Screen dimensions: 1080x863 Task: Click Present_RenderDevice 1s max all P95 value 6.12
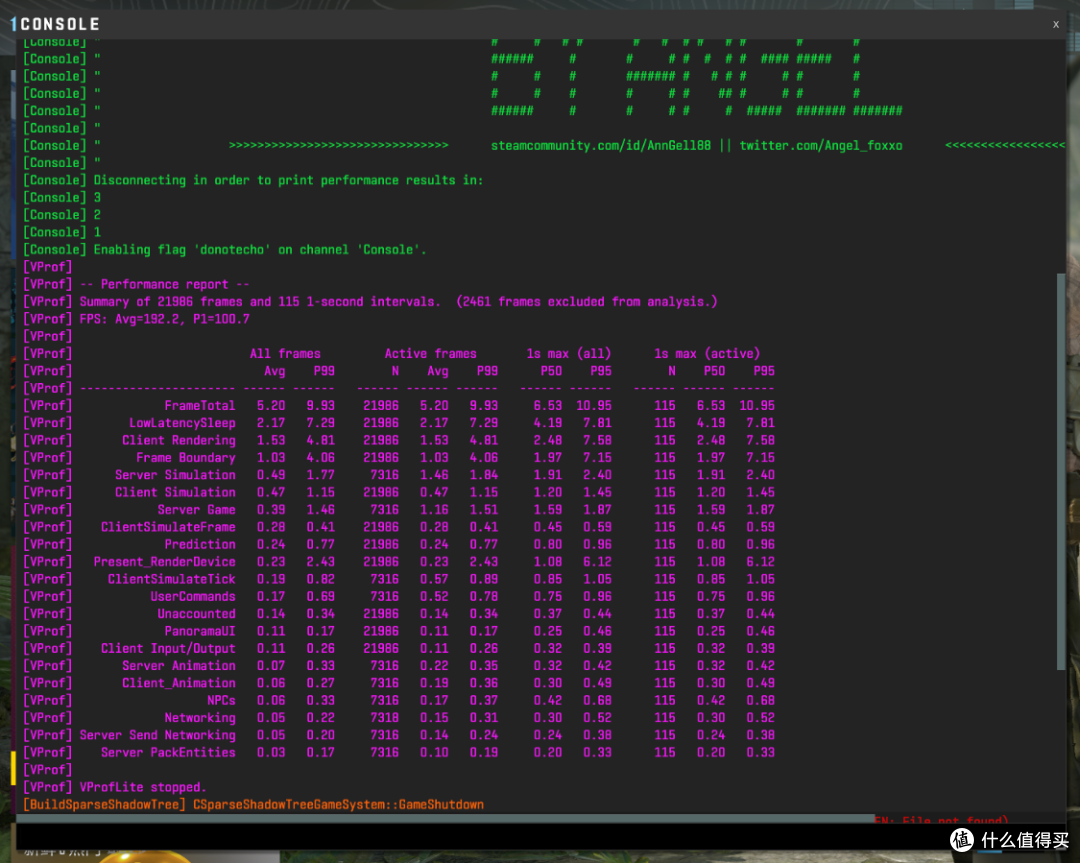(x=596, y=561)
